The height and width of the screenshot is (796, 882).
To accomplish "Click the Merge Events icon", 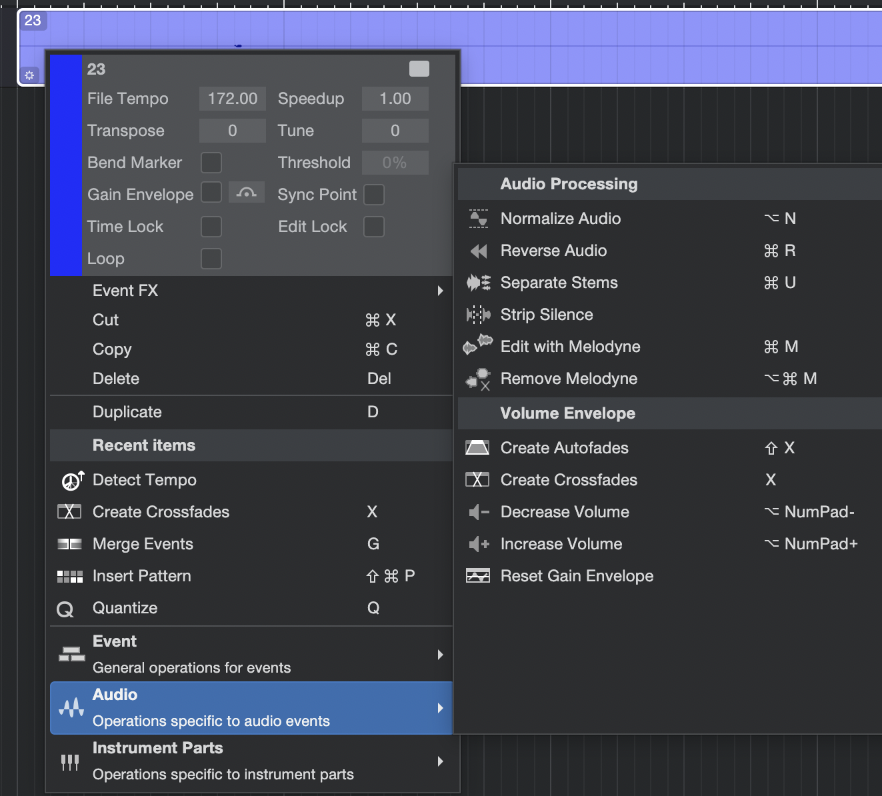I will (70, 544).
